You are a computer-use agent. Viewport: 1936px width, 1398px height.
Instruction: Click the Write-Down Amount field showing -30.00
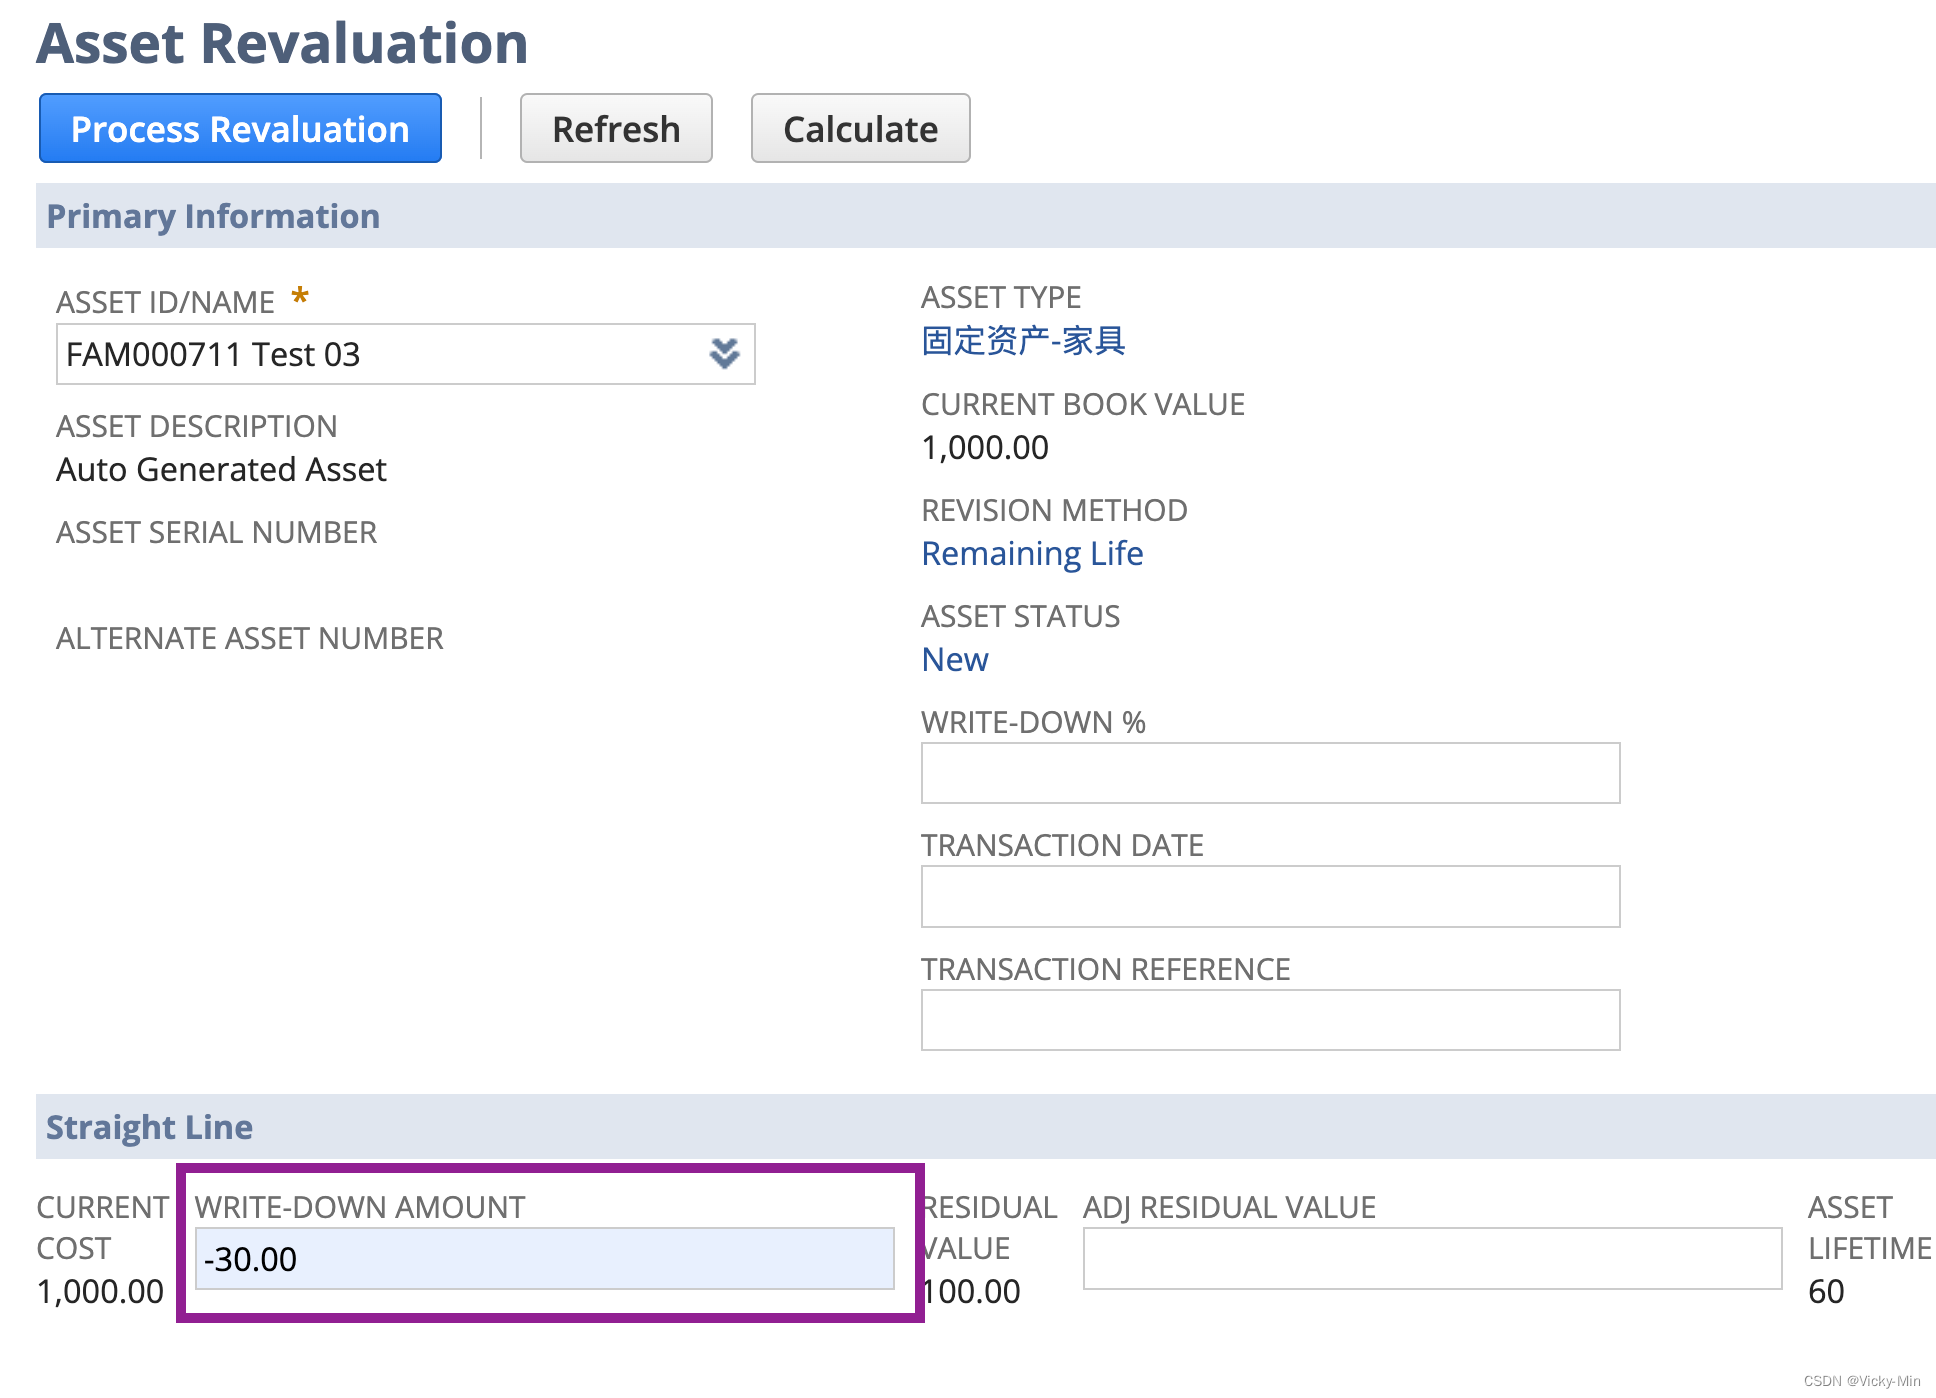544,1259
